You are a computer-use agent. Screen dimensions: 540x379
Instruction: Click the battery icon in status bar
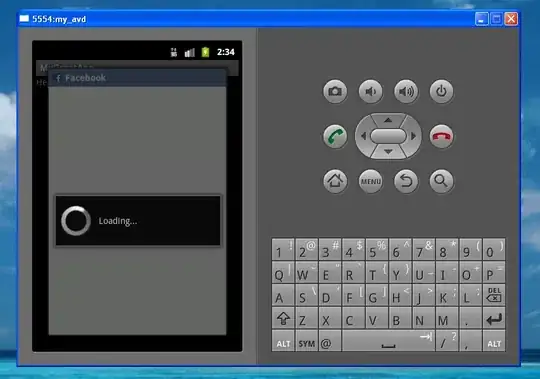206,52
